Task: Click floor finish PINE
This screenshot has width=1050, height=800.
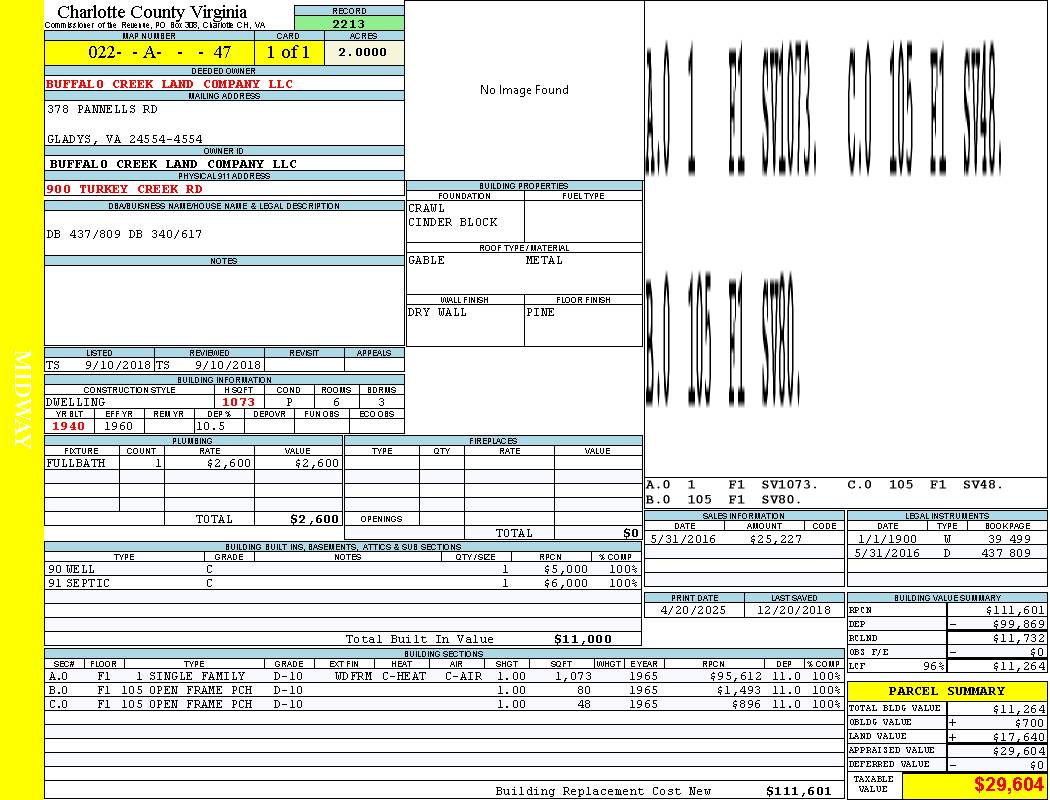Action: [540, 313]
